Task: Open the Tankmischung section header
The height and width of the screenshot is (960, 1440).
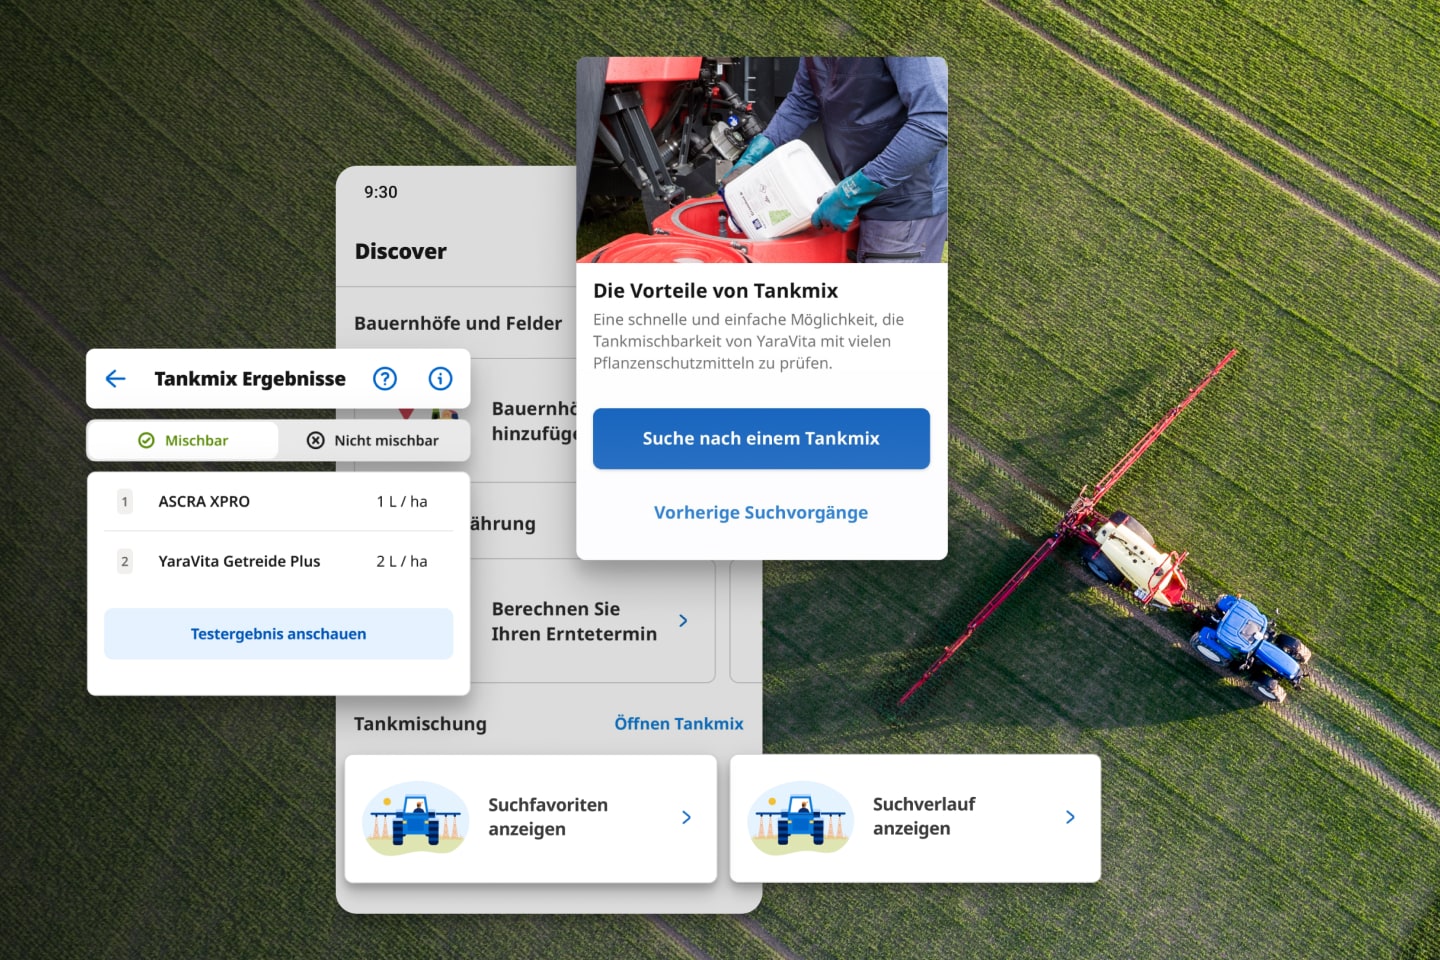Action: click(x=420, y=723)
